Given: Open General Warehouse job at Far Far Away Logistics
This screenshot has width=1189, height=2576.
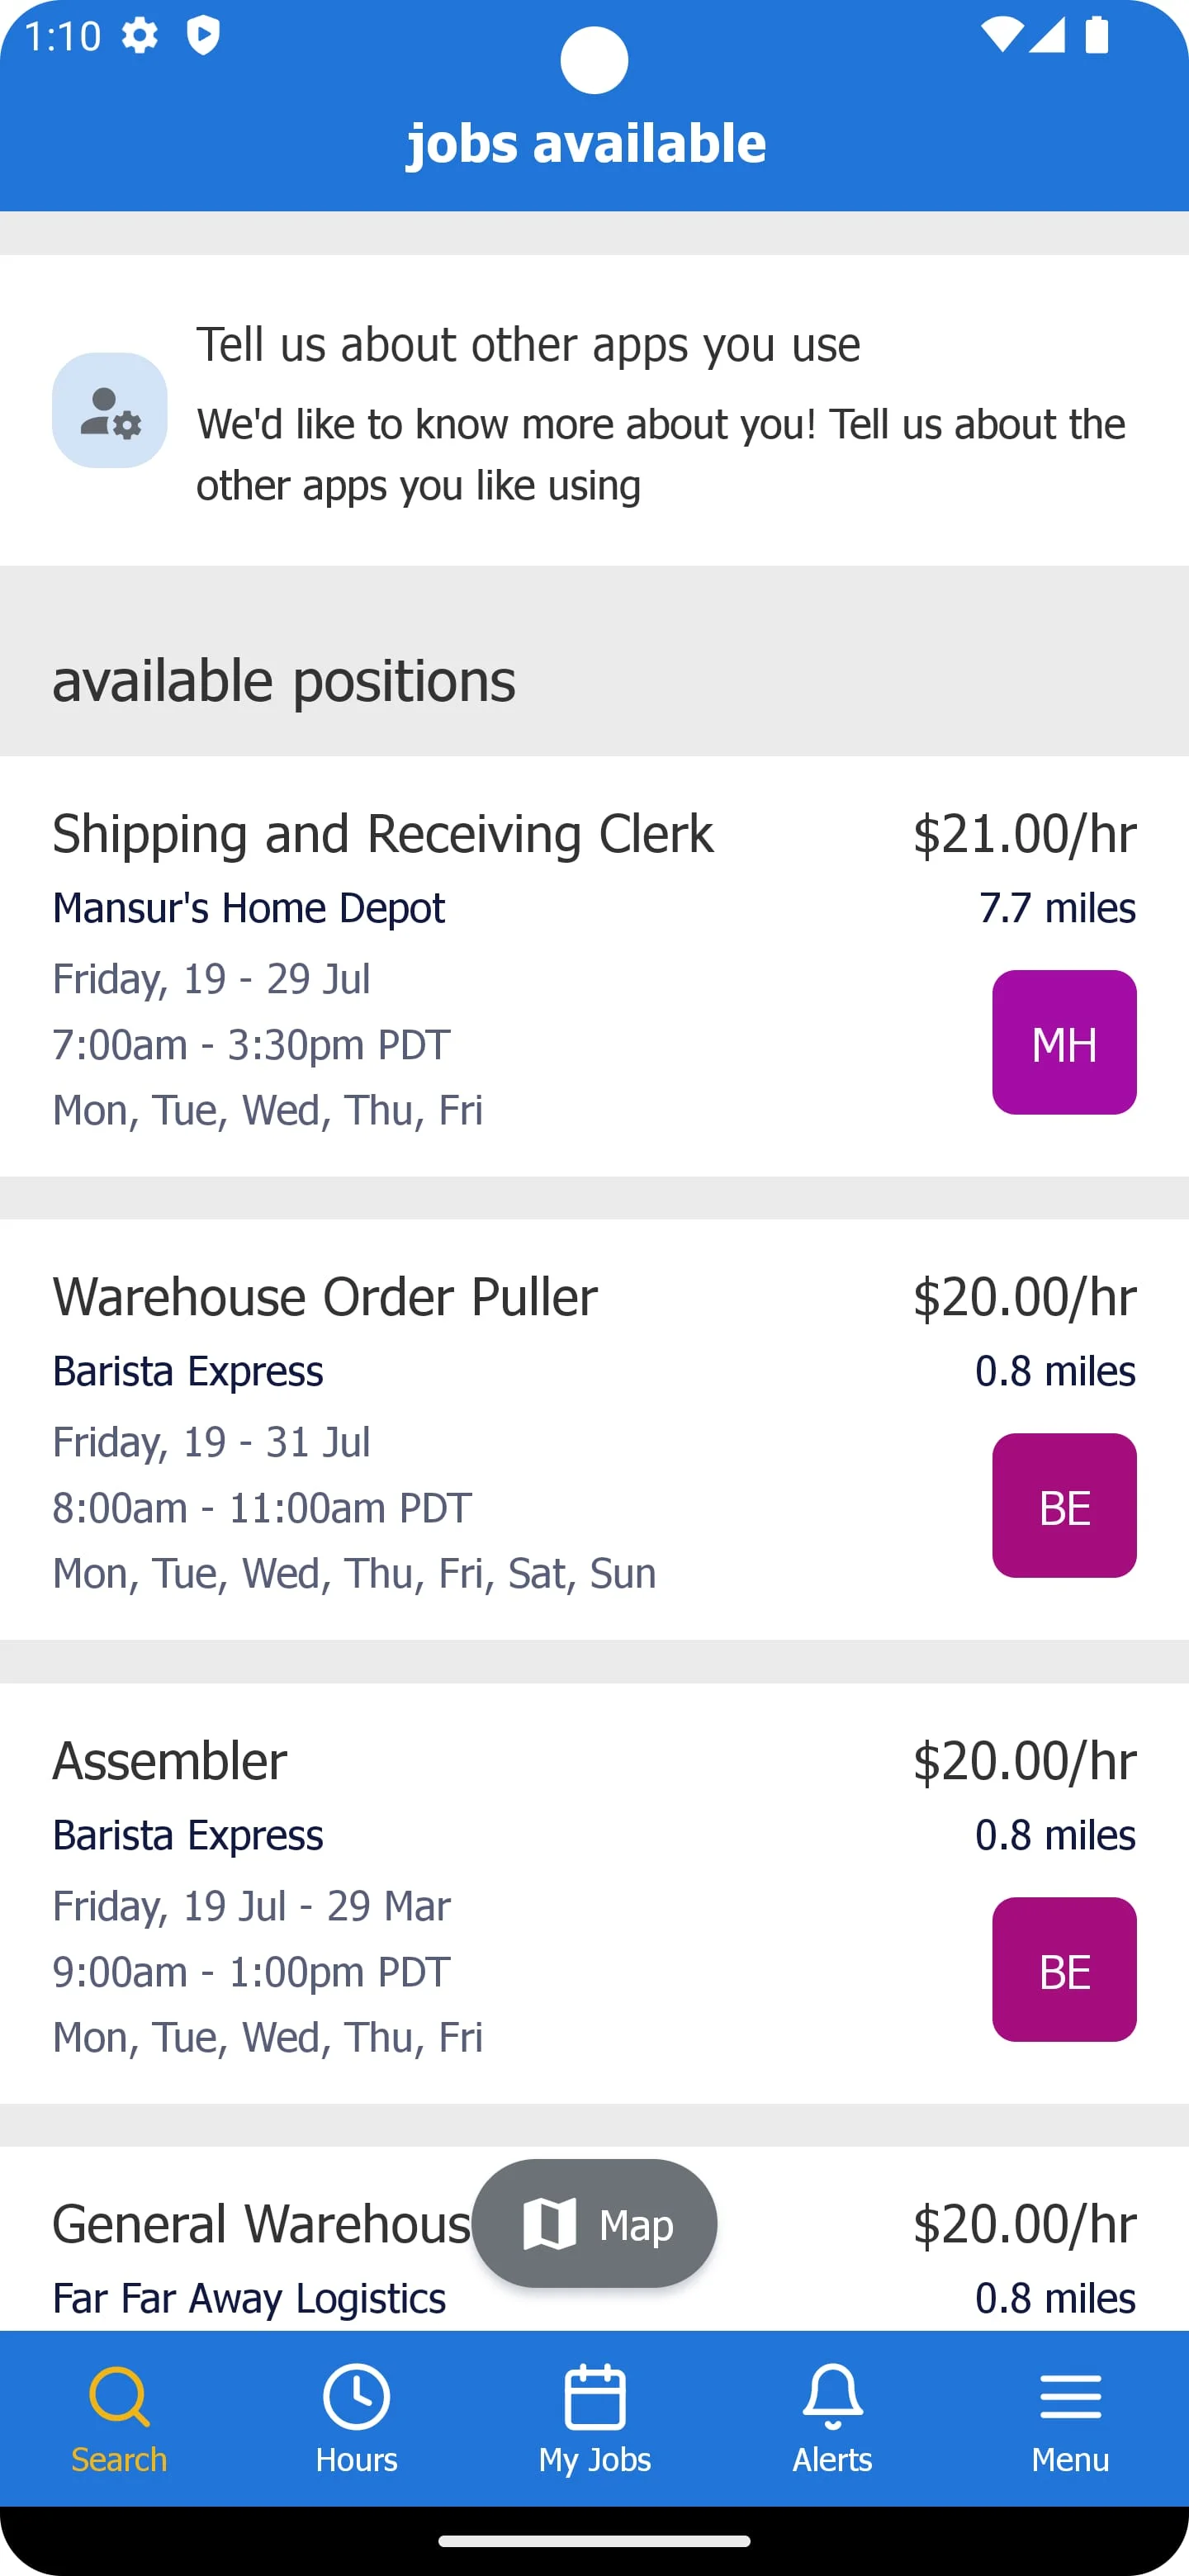Looking at the screenshot, I should pyautogui.click(x=260, y=2224).
